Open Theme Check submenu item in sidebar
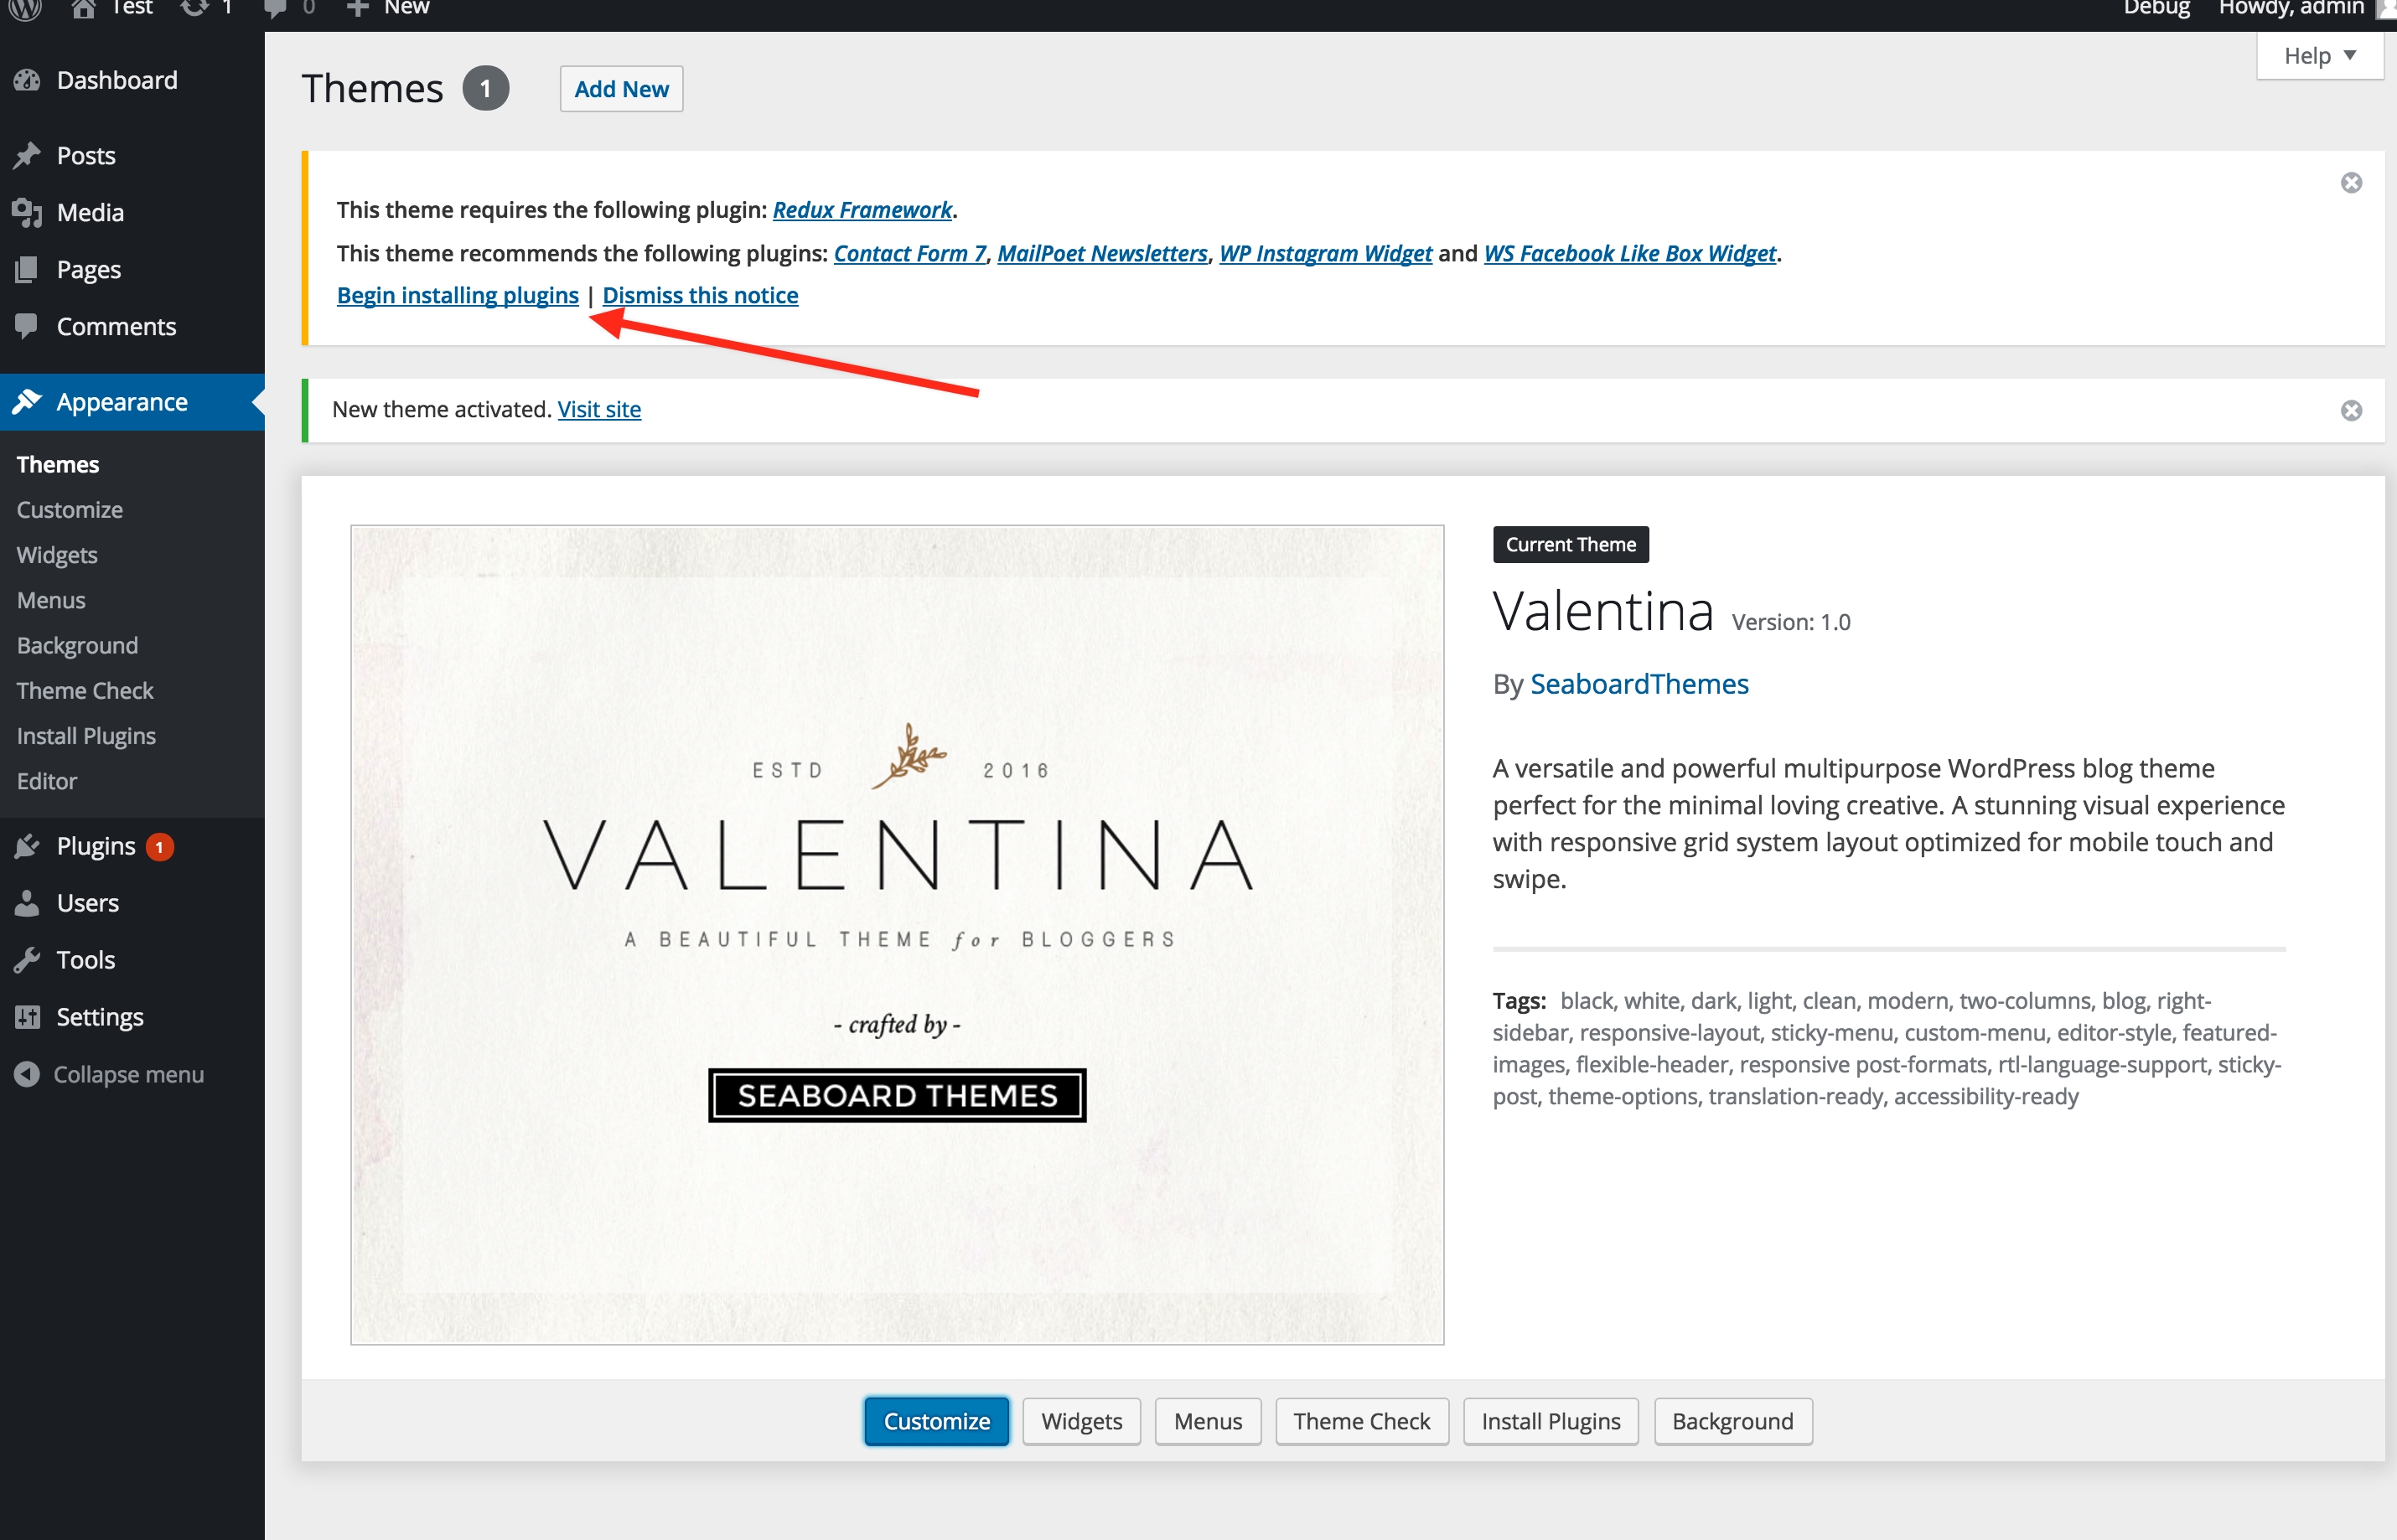The image size is (2397, 1540). (85, 690)
